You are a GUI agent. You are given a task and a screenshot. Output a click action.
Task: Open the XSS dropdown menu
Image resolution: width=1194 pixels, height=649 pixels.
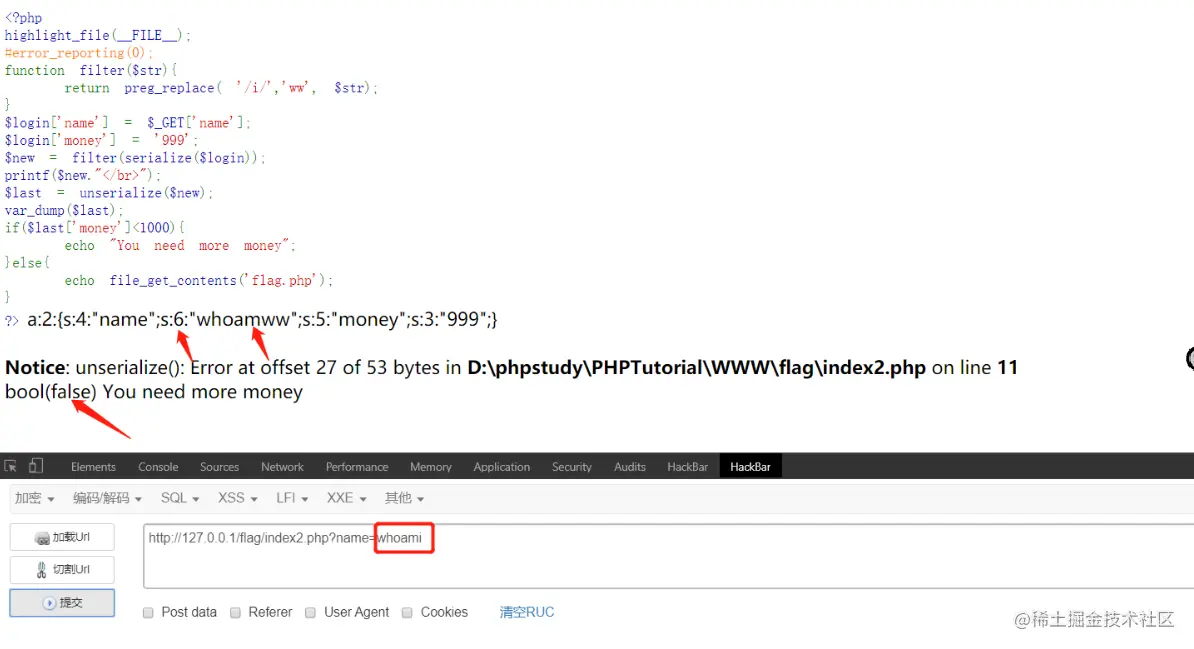click(238, 498)
